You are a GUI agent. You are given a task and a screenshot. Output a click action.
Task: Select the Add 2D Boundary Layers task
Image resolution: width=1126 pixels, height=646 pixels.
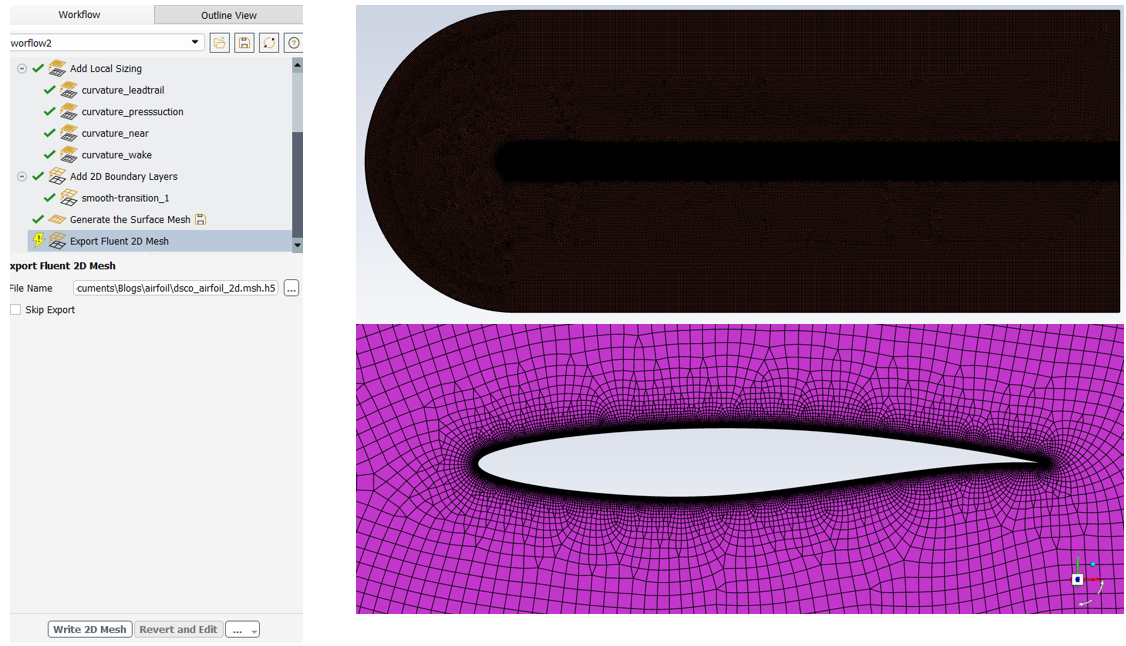pyautogui.click(x=124, y=176)
